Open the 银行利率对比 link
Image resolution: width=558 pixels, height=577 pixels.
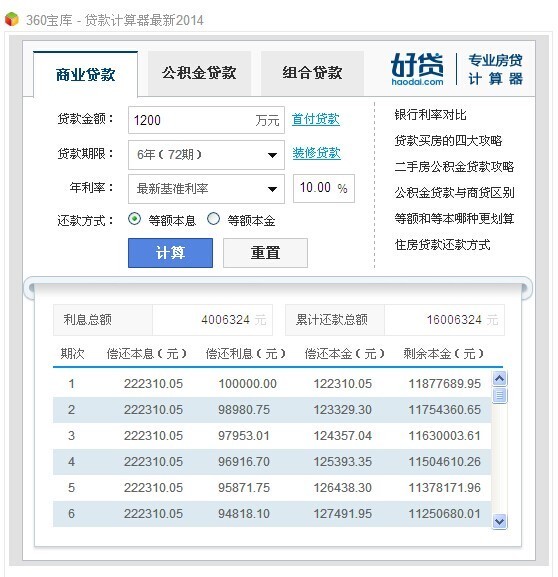(430, 115)
